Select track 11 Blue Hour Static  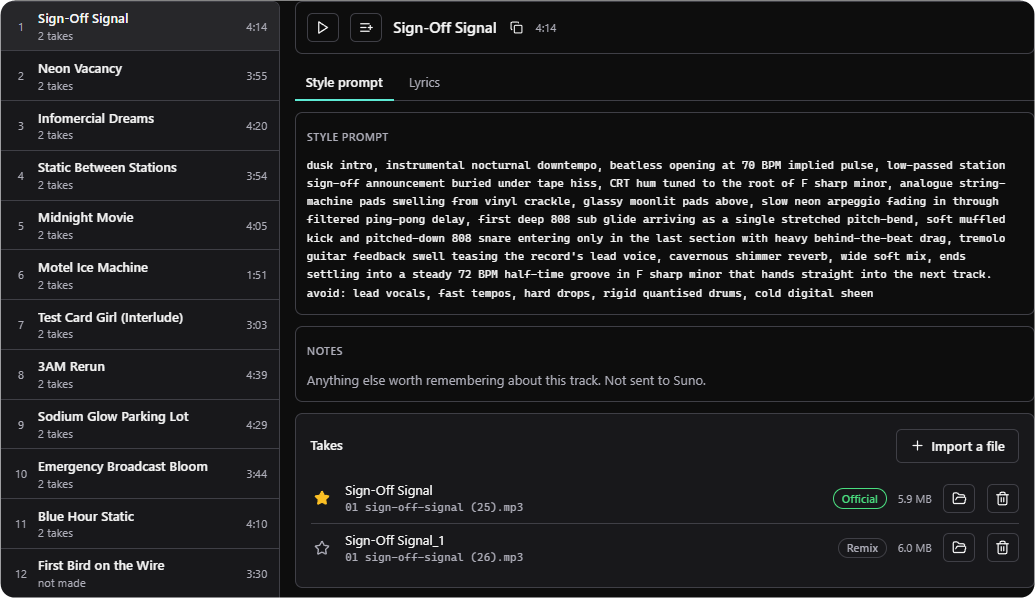[x=140, y=524]
